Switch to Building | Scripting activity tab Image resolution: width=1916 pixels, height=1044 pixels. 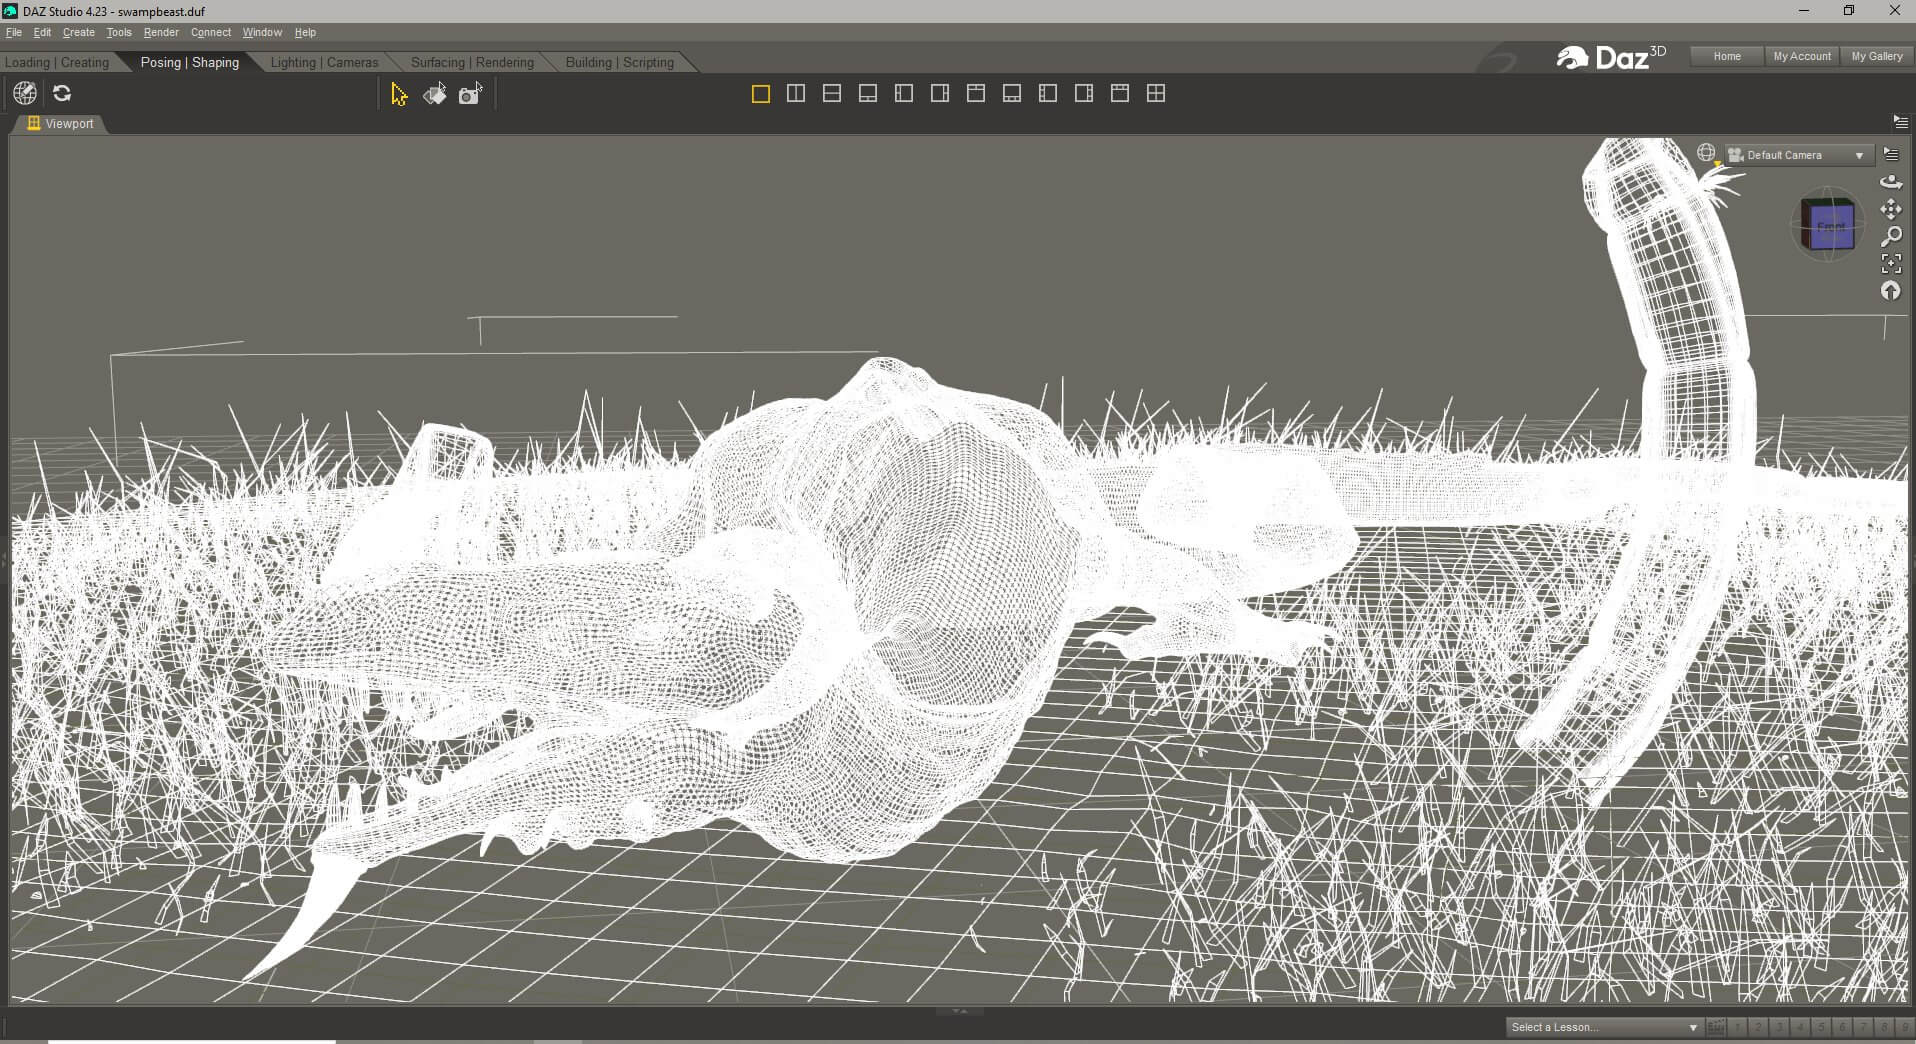pos(620,62)
